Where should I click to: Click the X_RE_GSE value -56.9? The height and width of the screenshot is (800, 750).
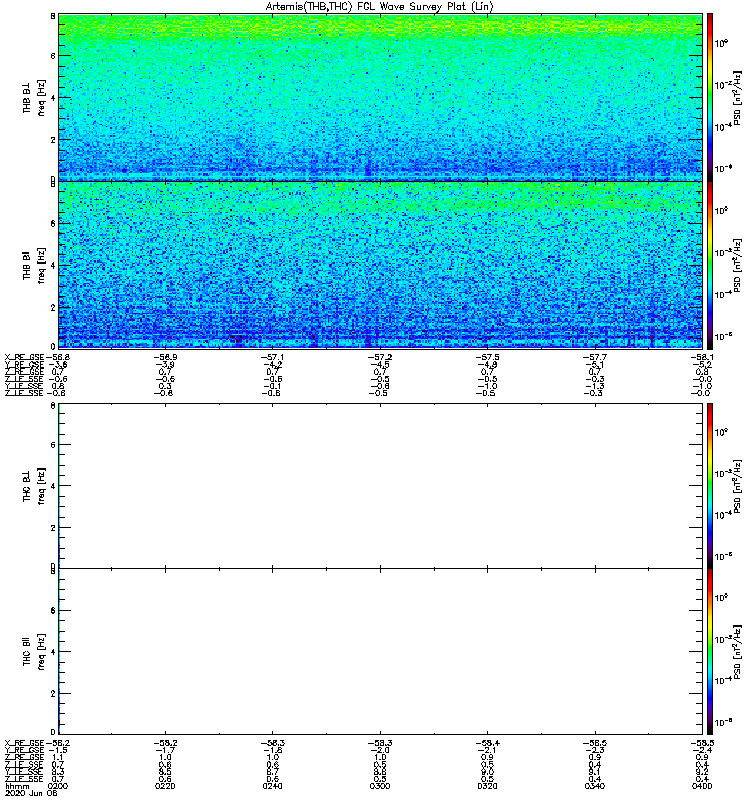[x=165, y=357]
